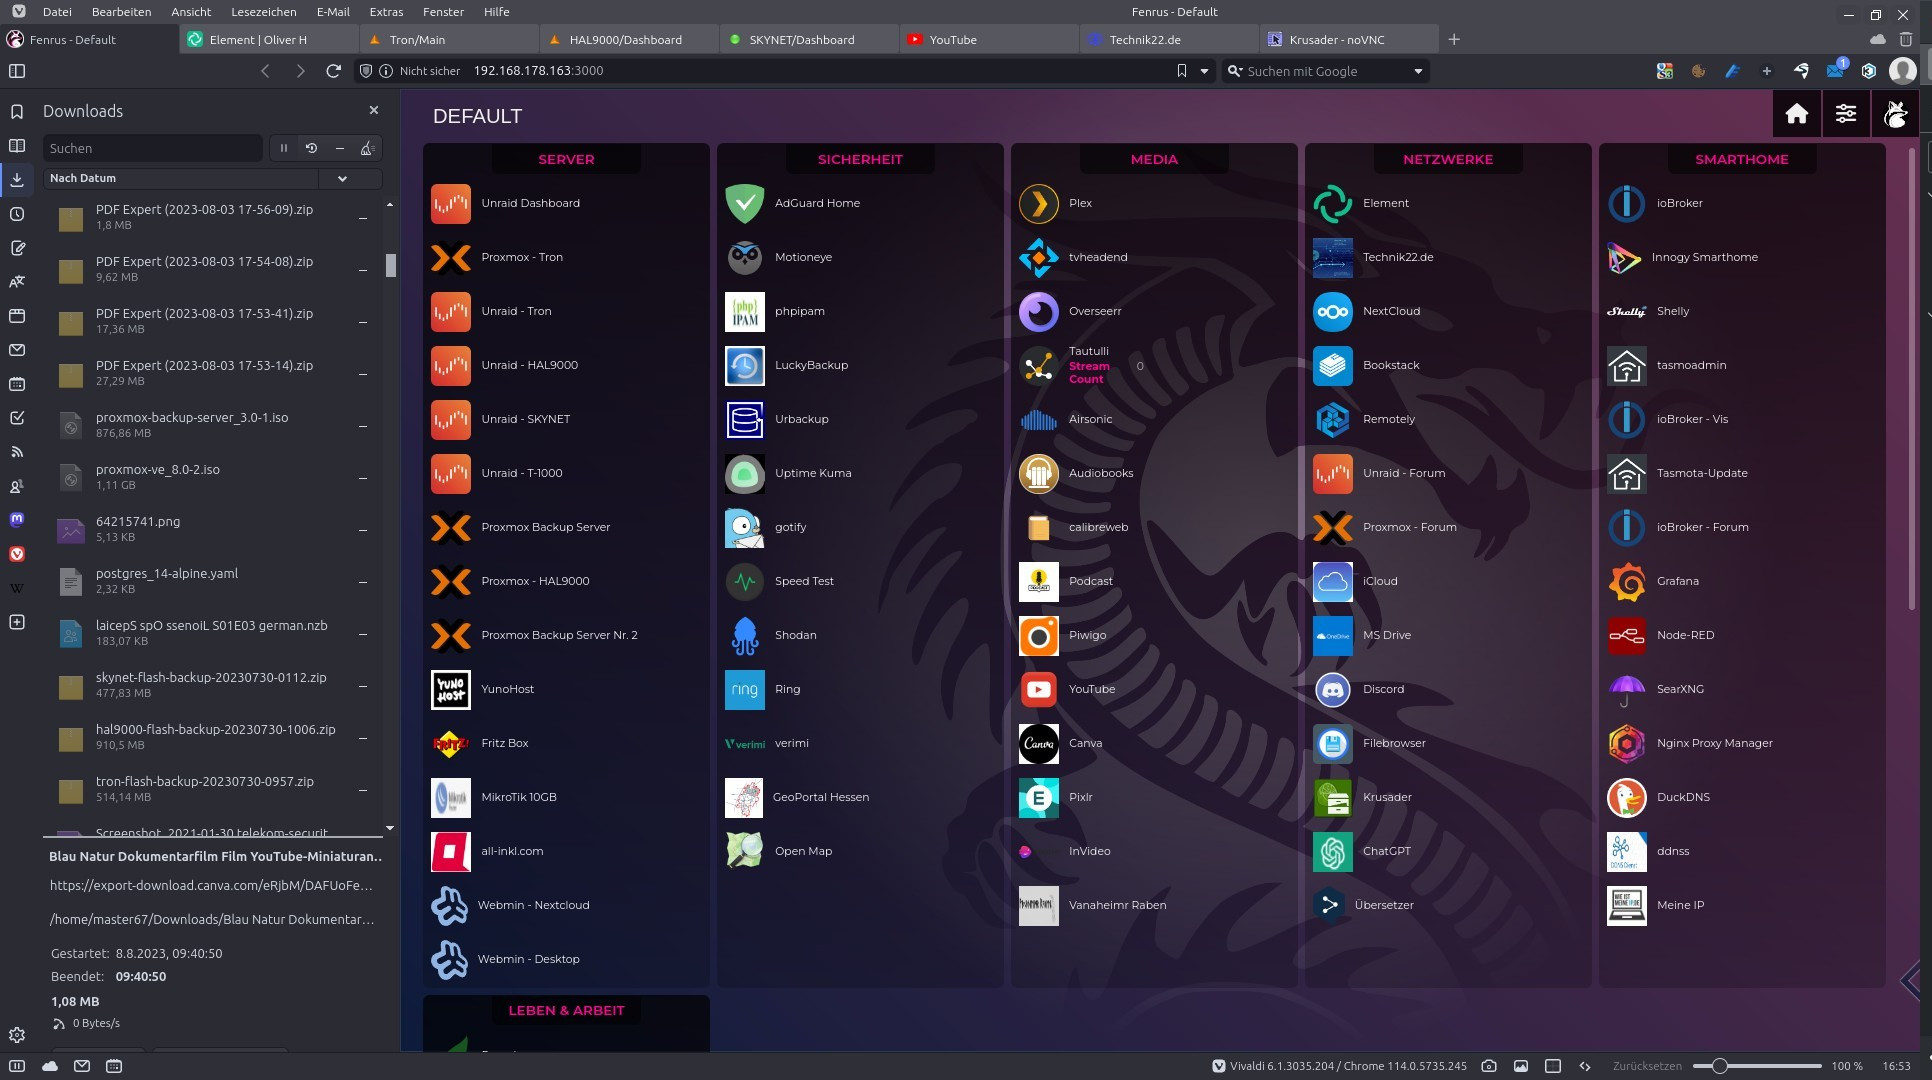
Task: Open the search engine dropdown arrow
Action: click(1417, 71)
